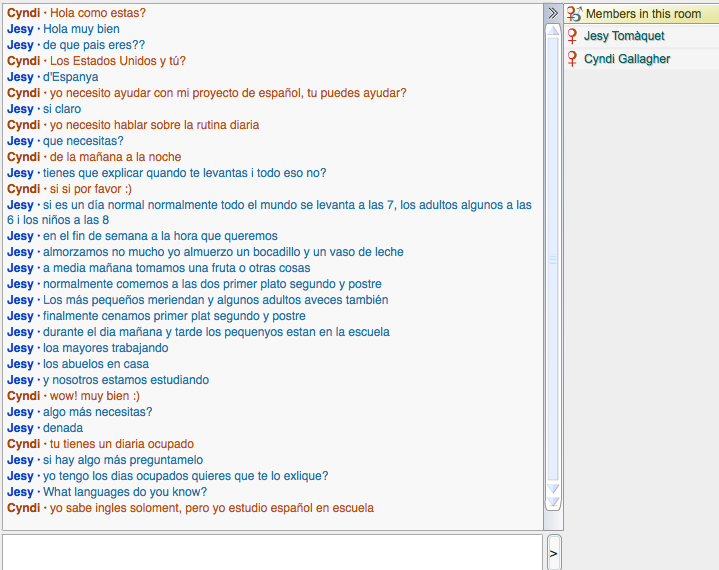Select Cyndi Gallagher in members list
This screenshot has height=570, width=719.
(627, 59)
